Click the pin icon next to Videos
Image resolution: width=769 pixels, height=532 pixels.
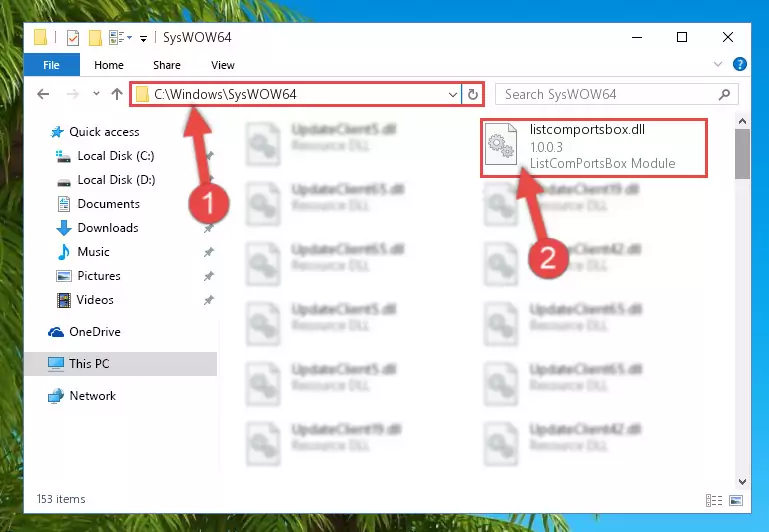pyautogui.click(x=209, y=300)
